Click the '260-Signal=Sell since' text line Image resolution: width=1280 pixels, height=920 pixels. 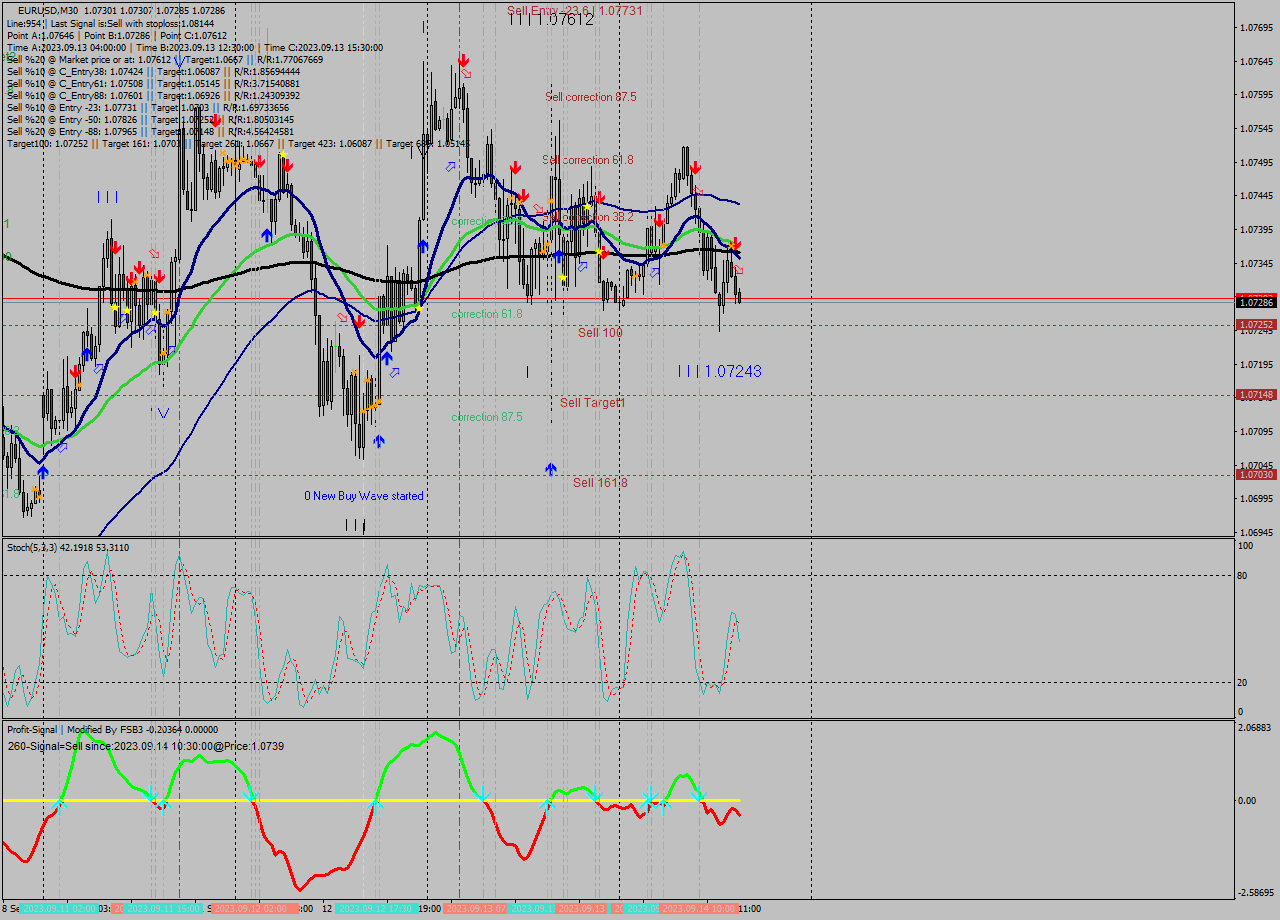(x=145, y=746)
